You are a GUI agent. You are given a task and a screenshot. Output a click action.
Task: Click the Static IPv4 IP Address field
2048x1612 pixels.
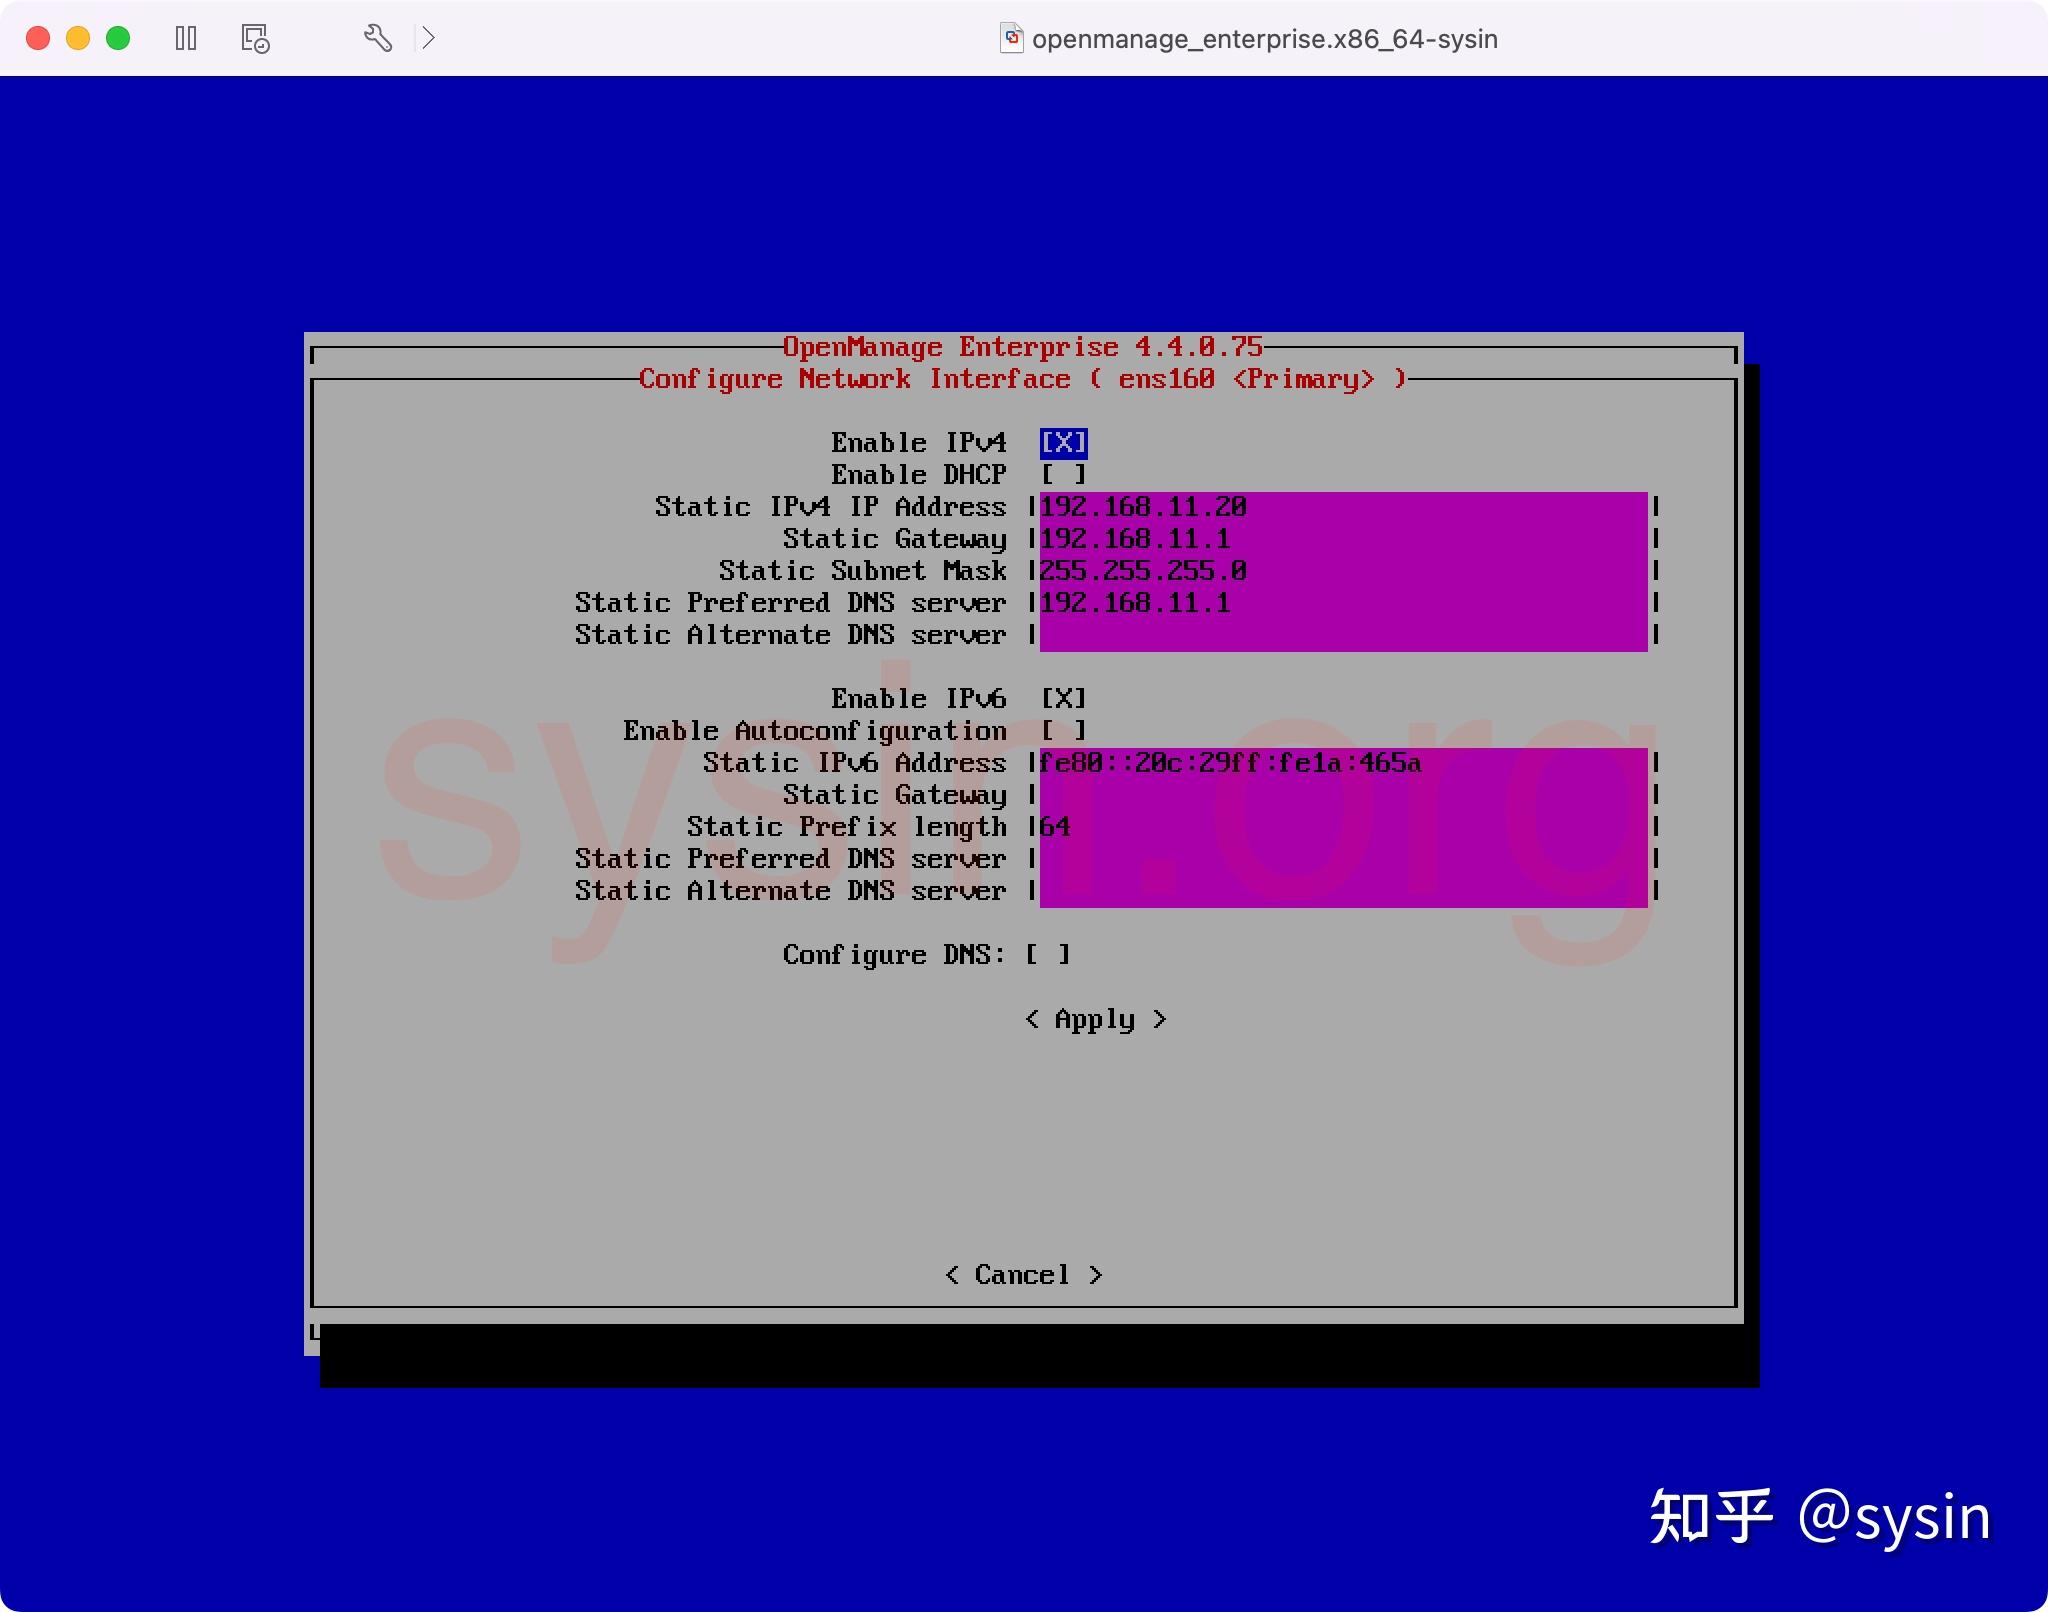click(x=1343, y=507)
